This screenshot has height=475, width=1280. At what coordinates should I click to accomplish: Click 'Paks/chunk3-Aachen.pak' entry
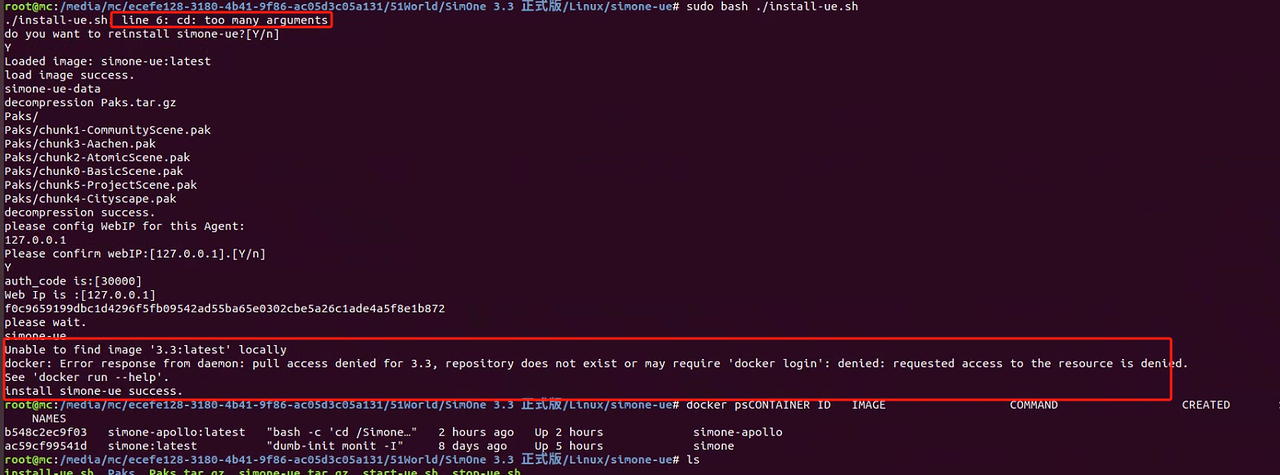[80, 144]
